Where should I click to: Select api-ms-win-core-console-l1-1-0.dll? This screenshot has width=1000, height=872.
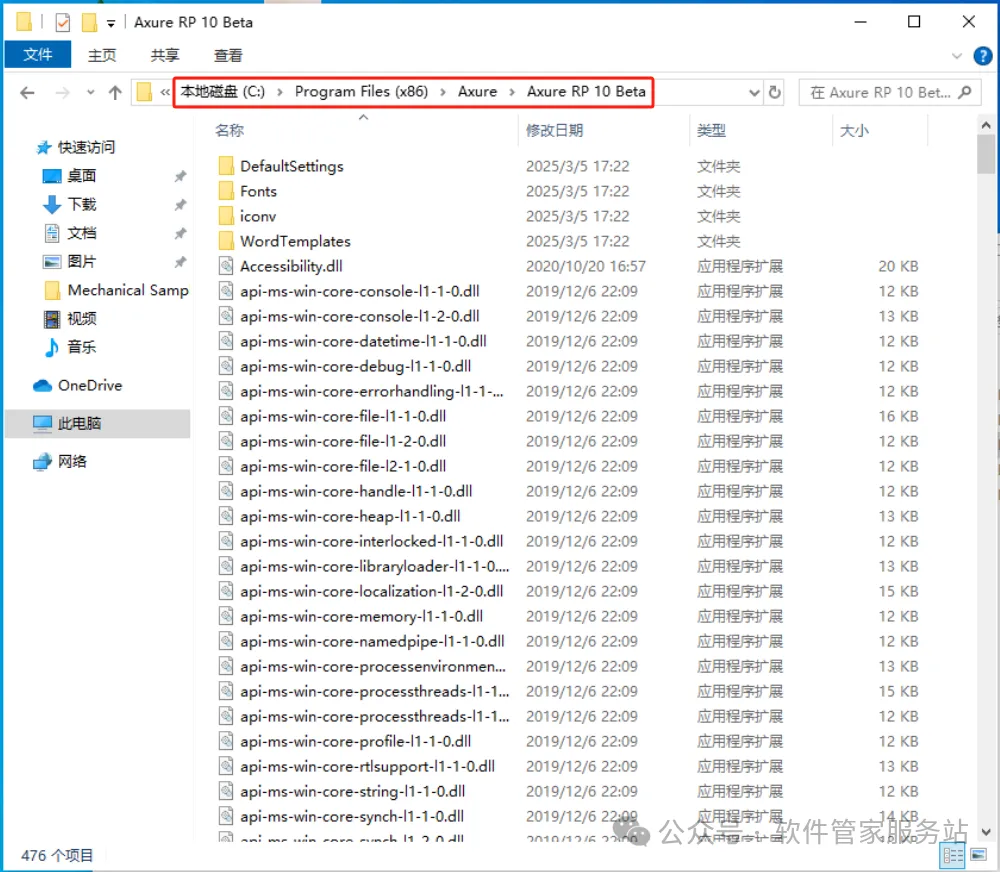coord(360,292)
